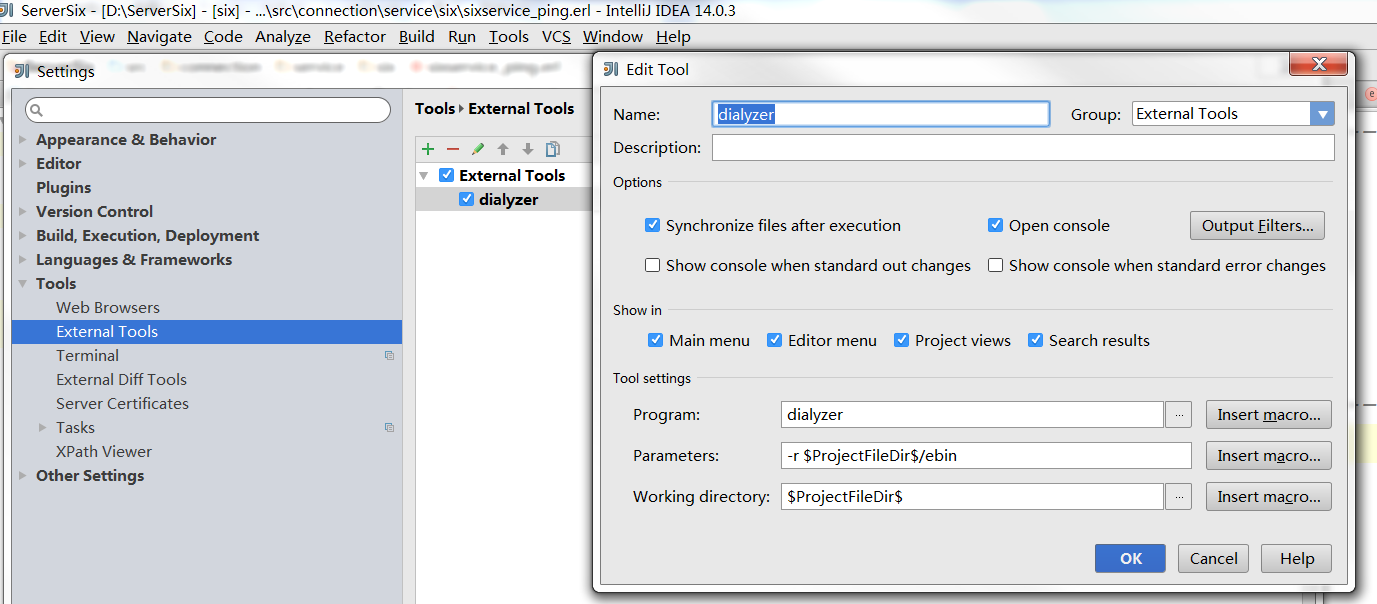Open the Build menu
This screenshot has height=604, width=1377.
pyautogui.click(x=416, y=37)
